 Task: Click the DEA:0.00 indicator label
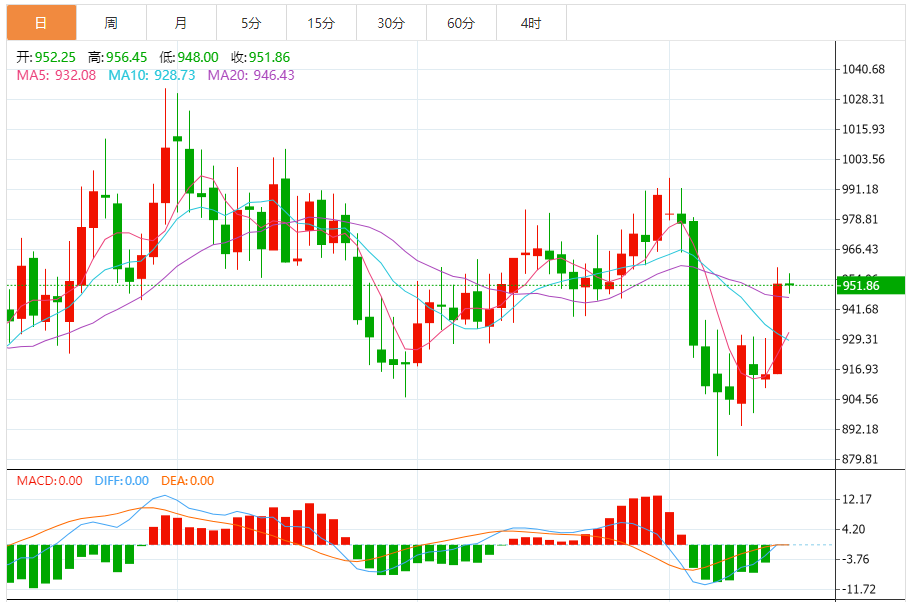pos(187,480)
